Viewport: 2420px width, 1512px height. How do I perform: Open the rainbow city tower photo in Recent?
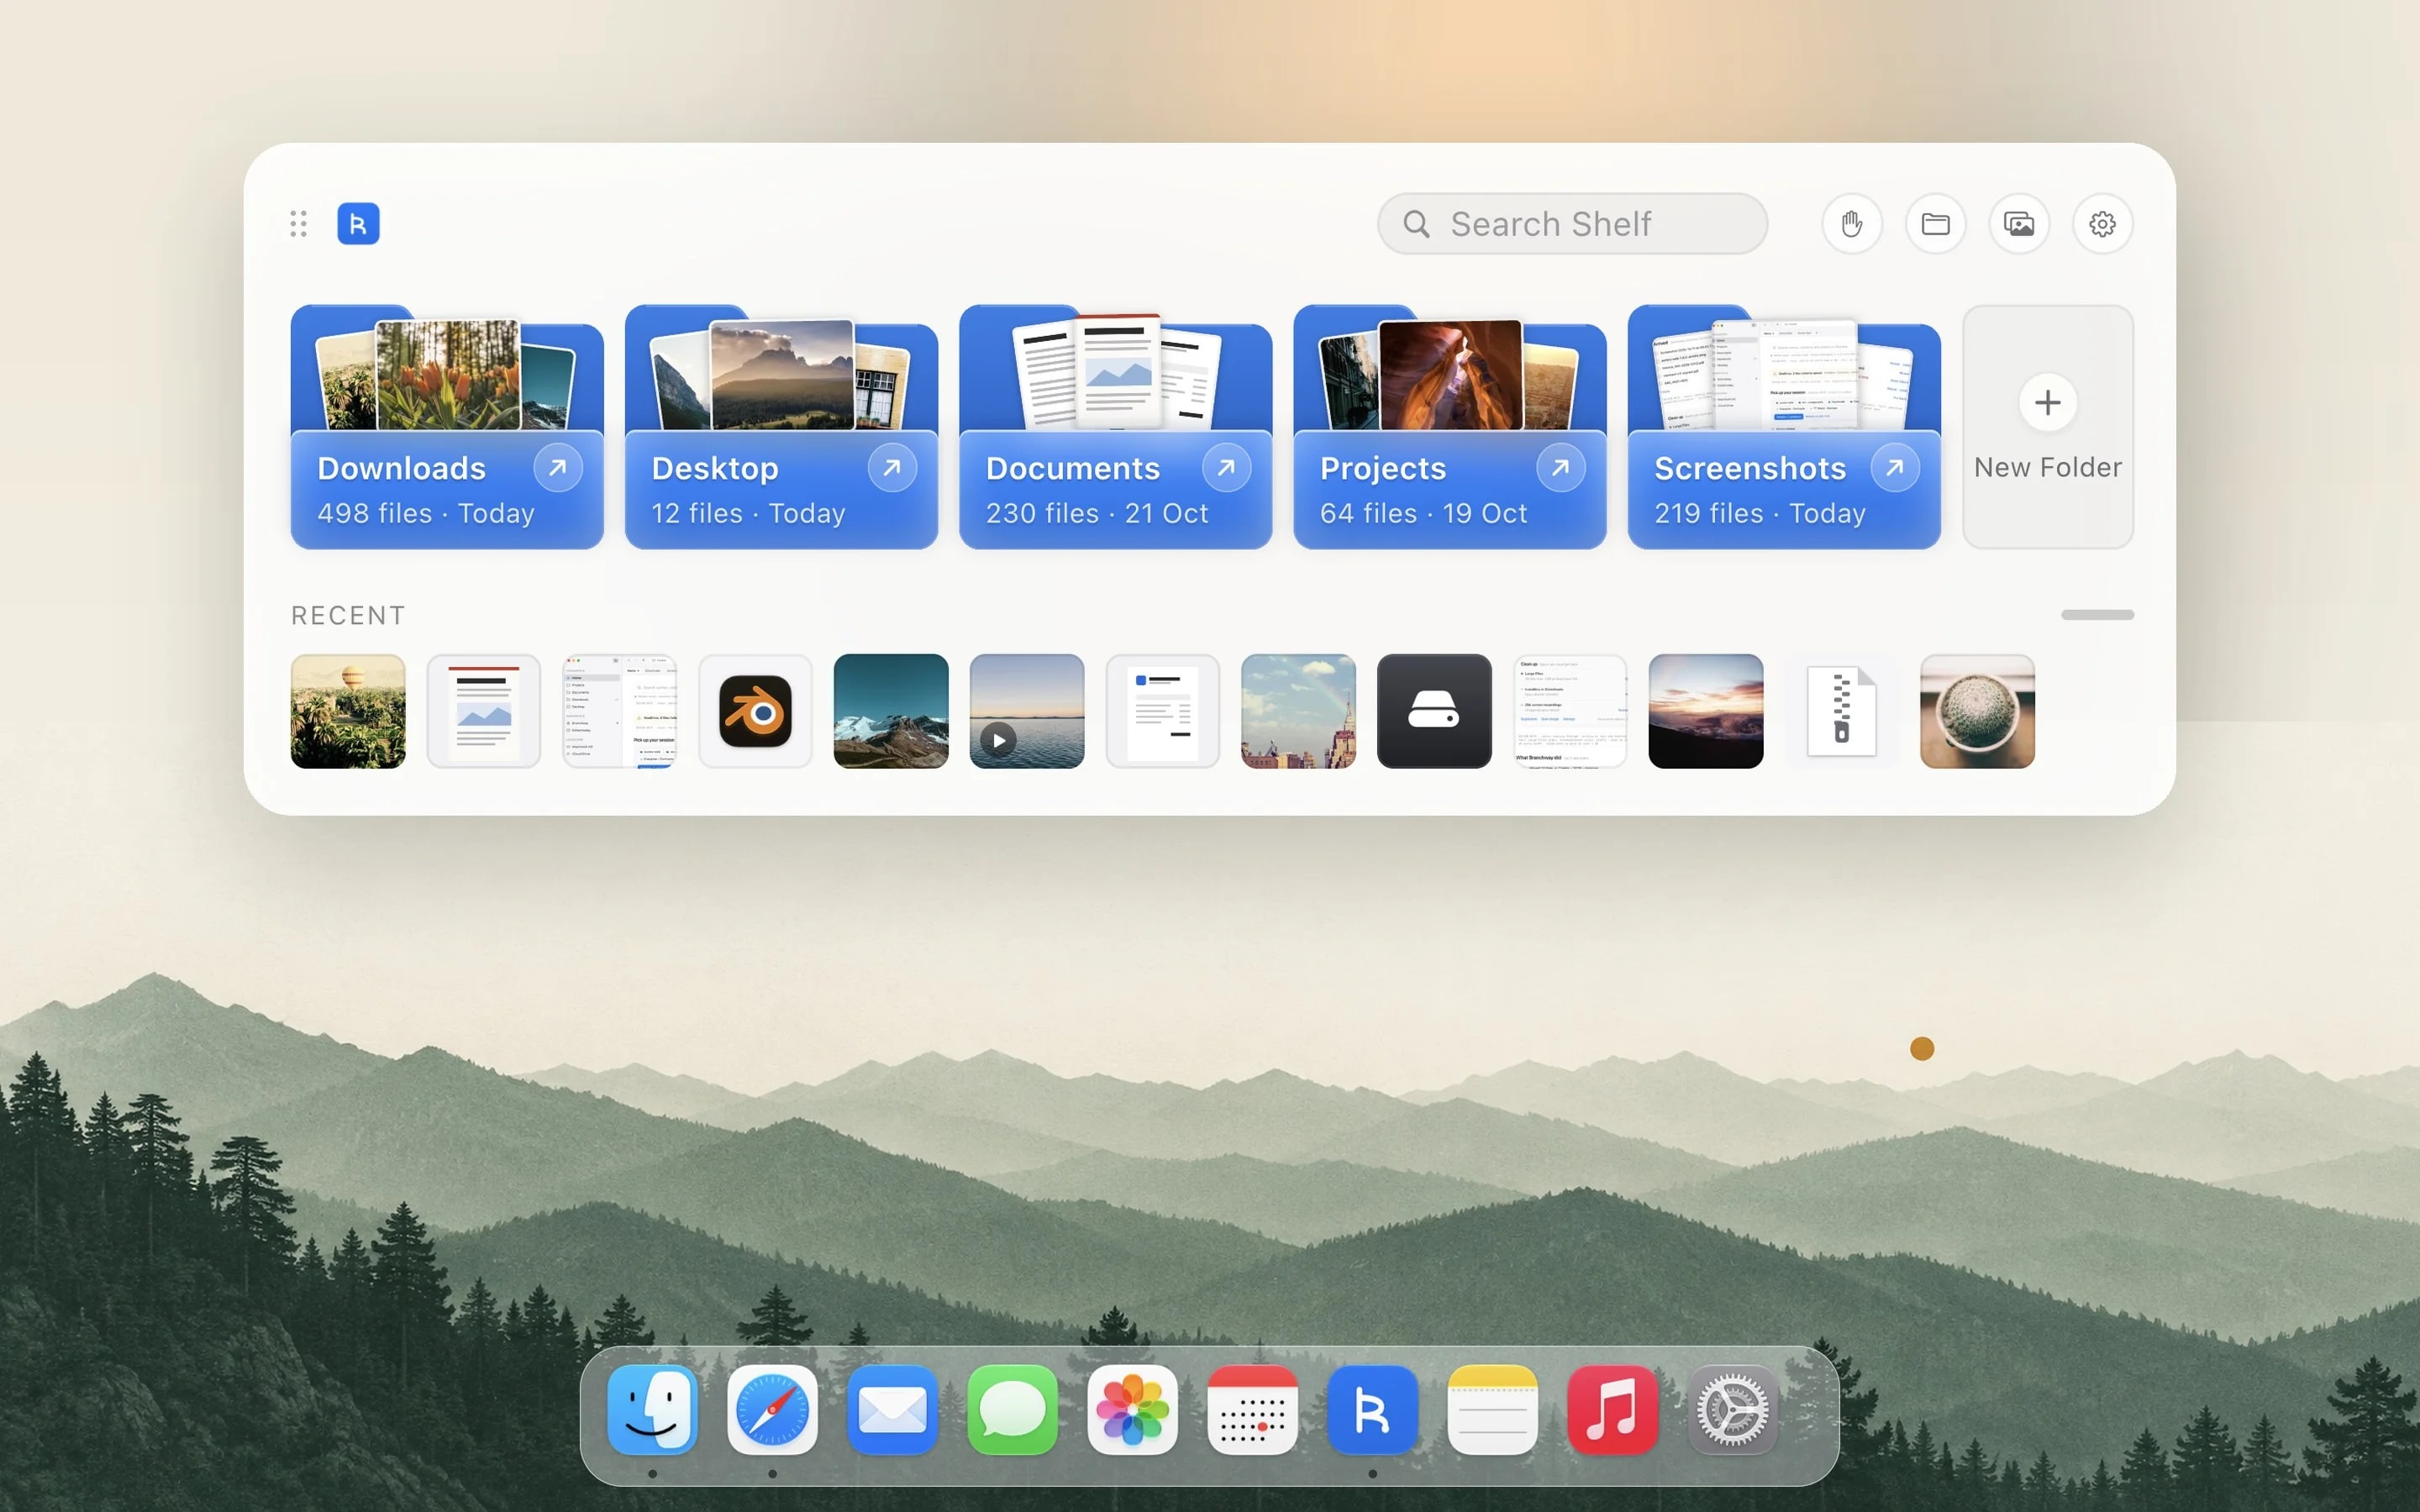pyautogui.click(x=1298, y=711)
